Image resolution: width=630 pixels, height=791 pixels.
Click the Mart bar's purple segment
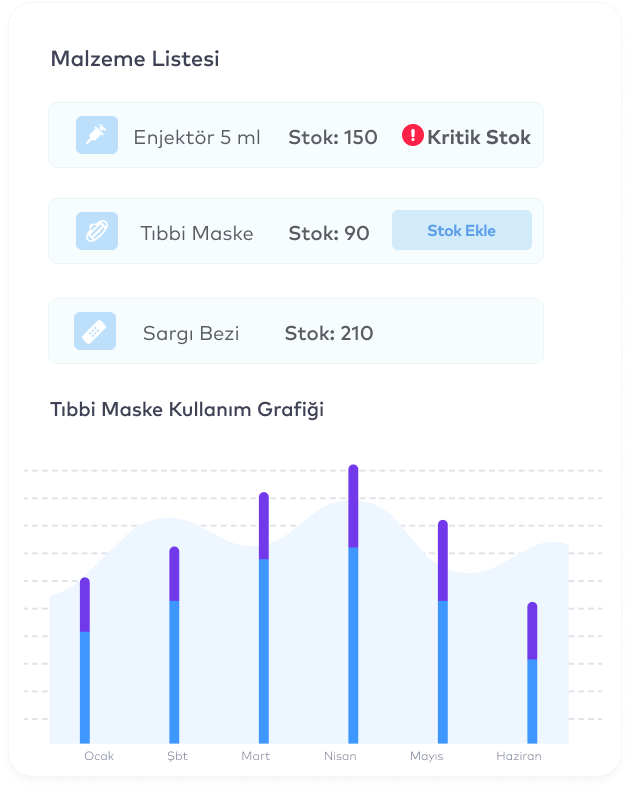[x=264, y=525]
